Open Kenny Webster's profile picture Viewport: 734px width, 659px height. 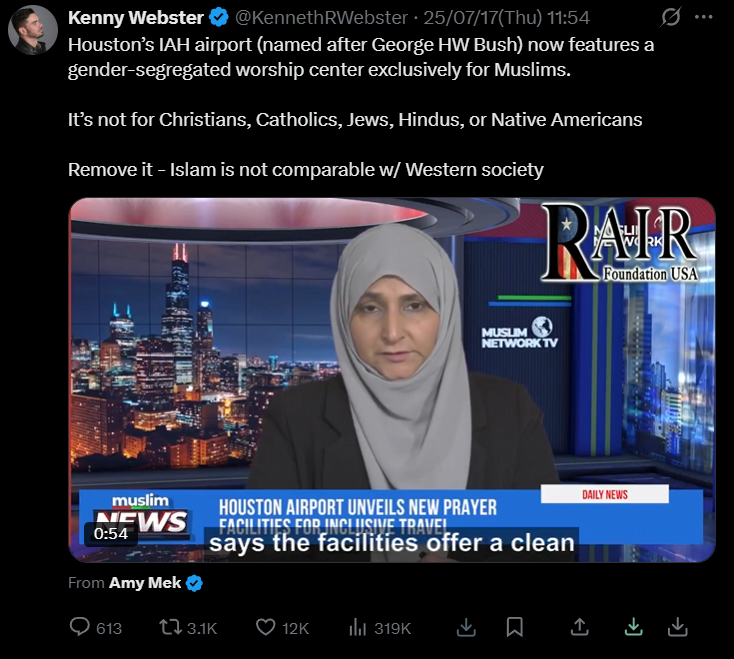(33, 29)
